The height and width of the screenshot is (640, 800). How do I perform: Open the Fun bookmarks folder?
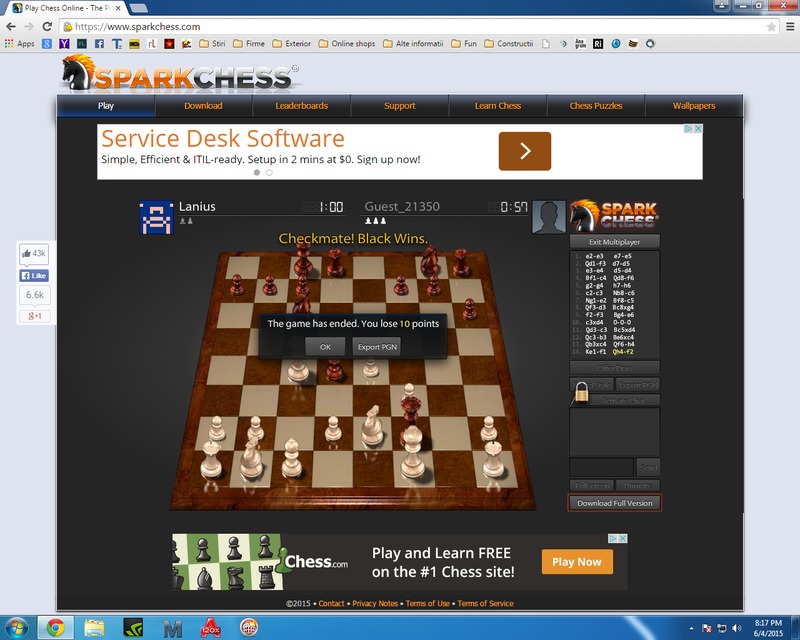(464, 44)
